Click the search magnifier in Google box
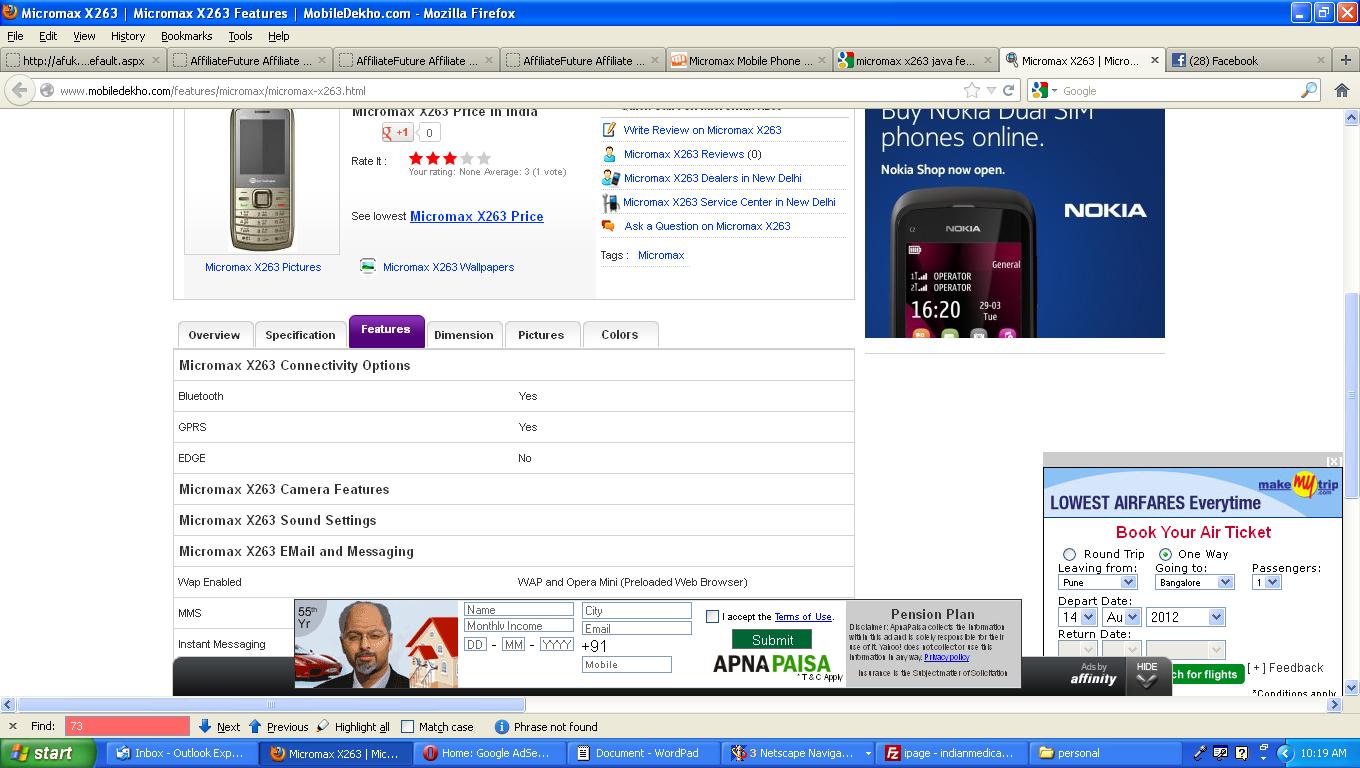The image size is (1360, 768). coord(1308,90)
